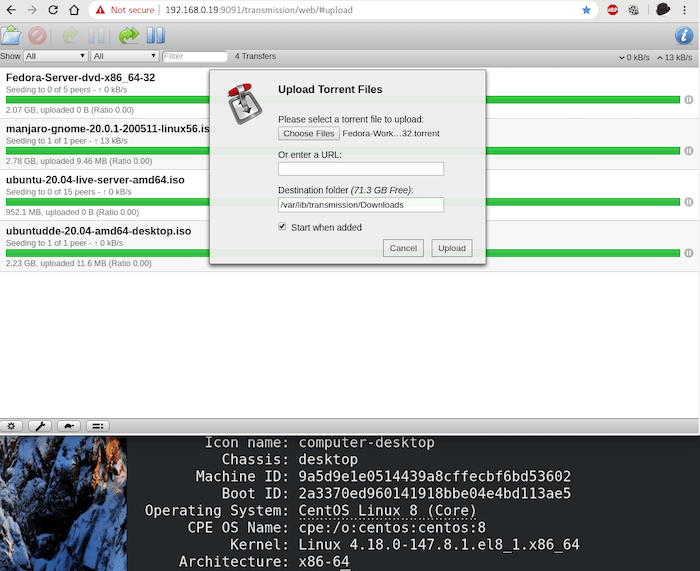Bookmark page with the star icon
700x571 pixels.
587,10
